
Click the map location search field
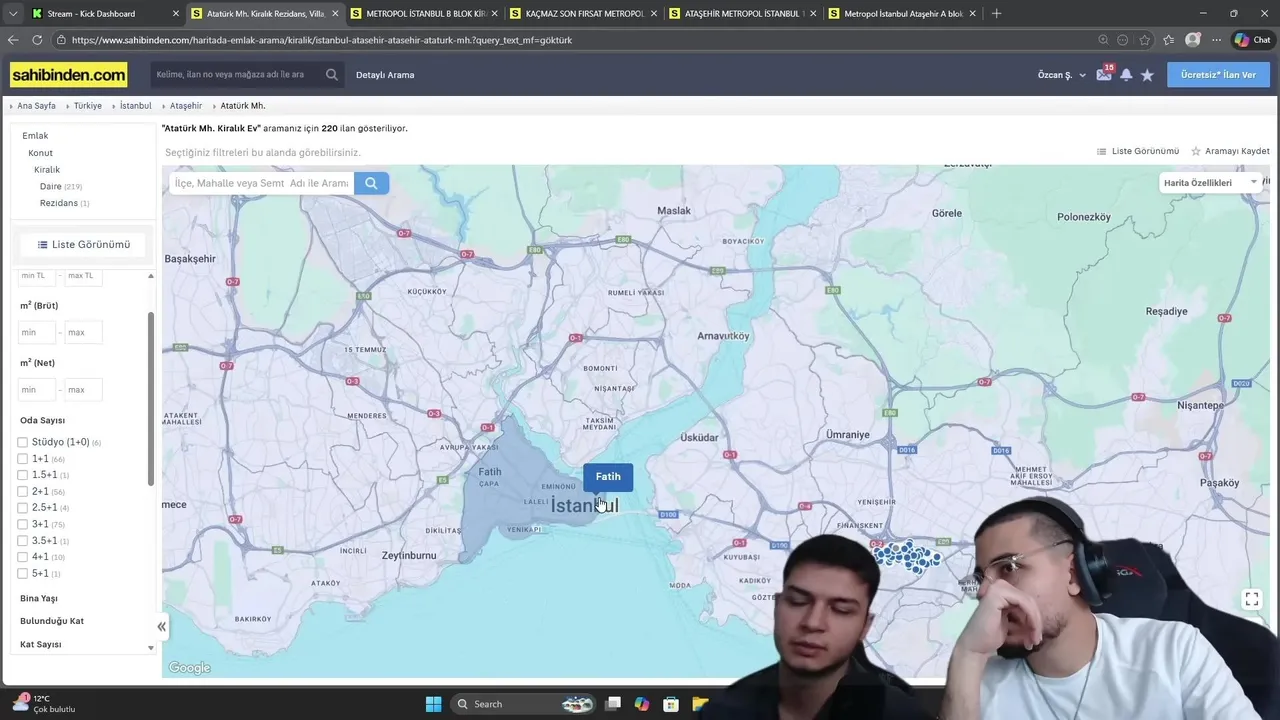point(261,183)
